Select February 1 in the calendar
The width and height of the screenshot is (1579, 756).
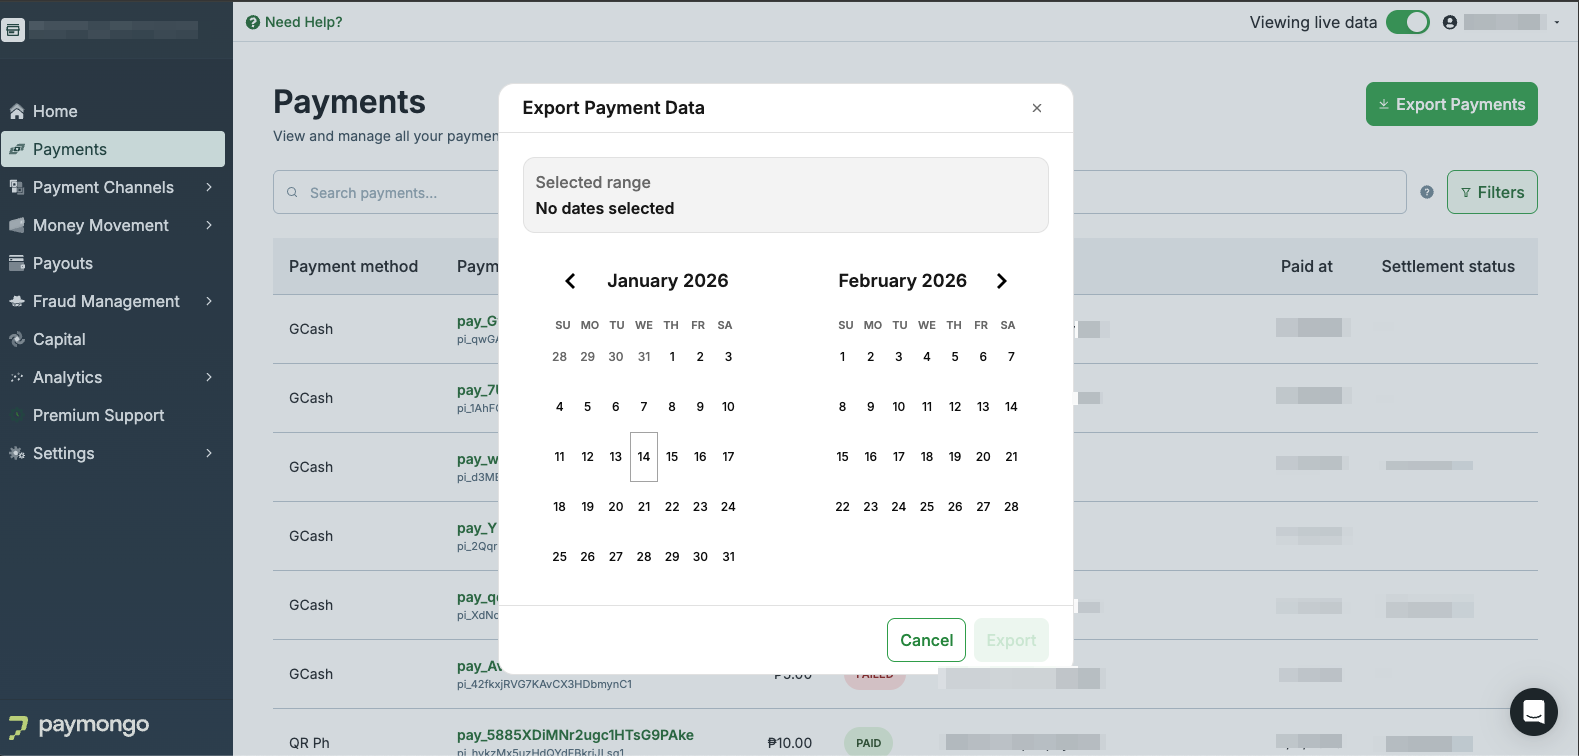click(843, 357)
